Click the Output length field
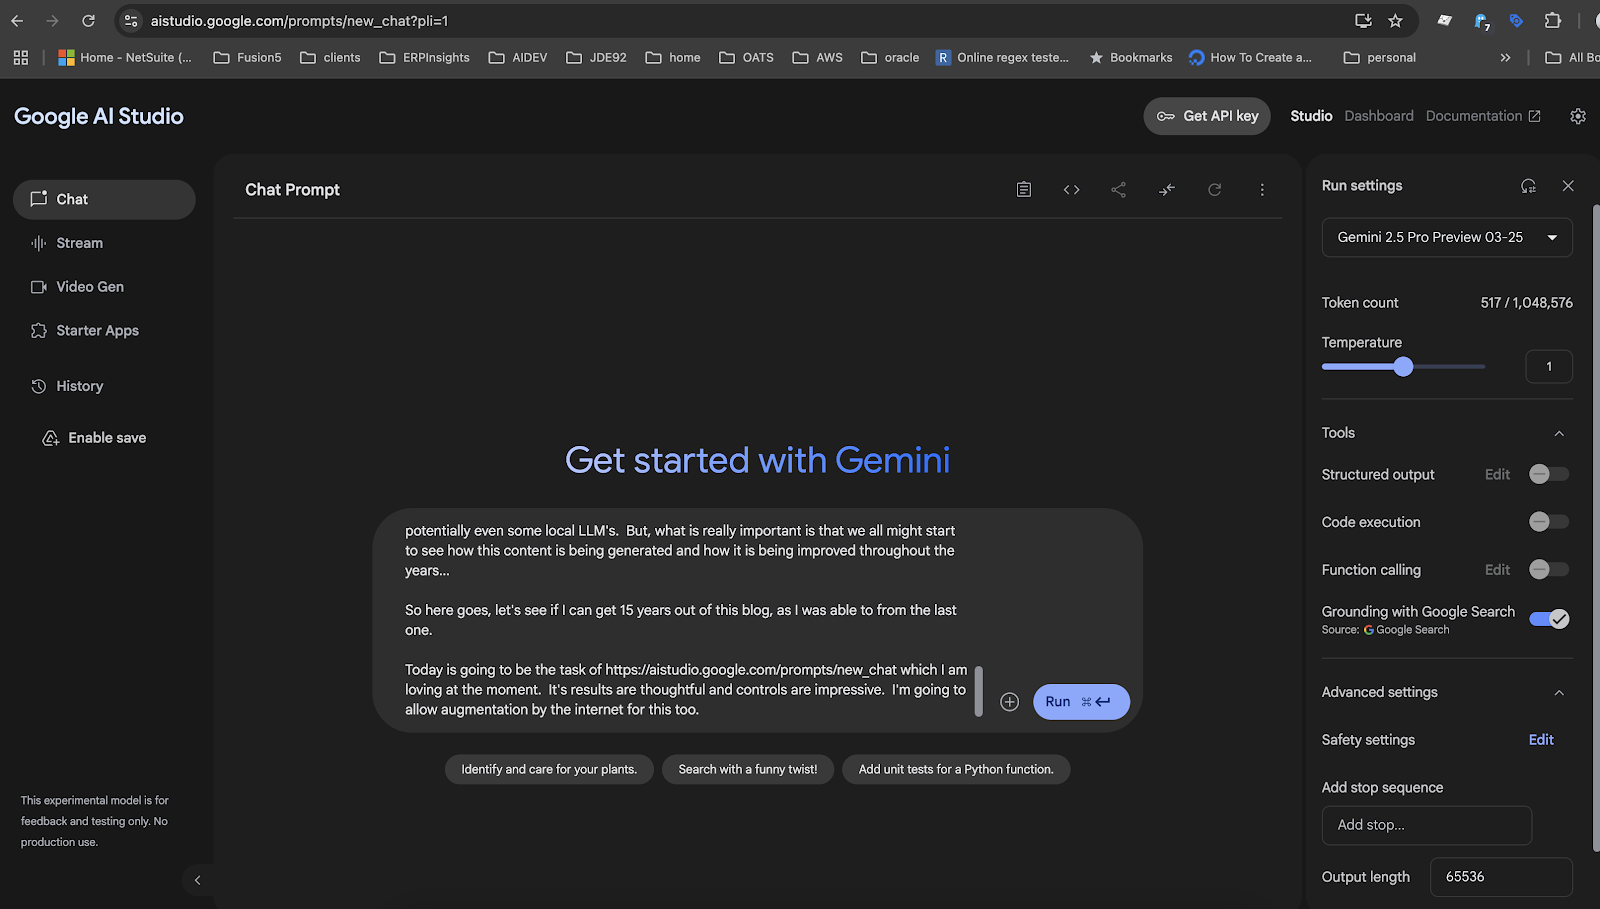1600x909 pixels. 1501,877
